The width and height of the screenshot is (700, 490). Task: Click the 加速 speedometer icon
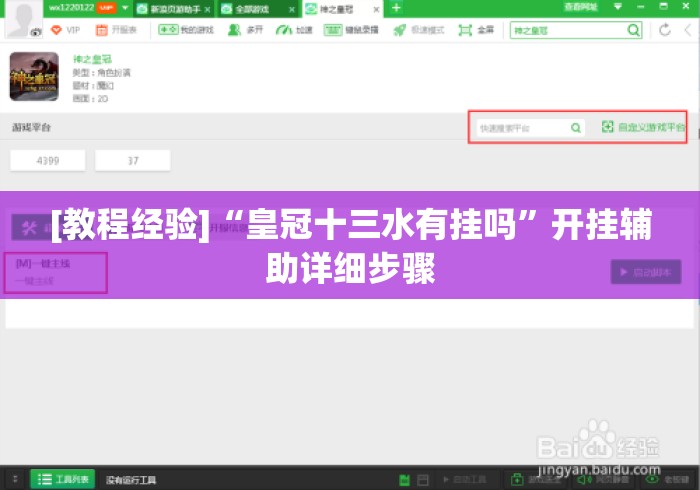283,30
